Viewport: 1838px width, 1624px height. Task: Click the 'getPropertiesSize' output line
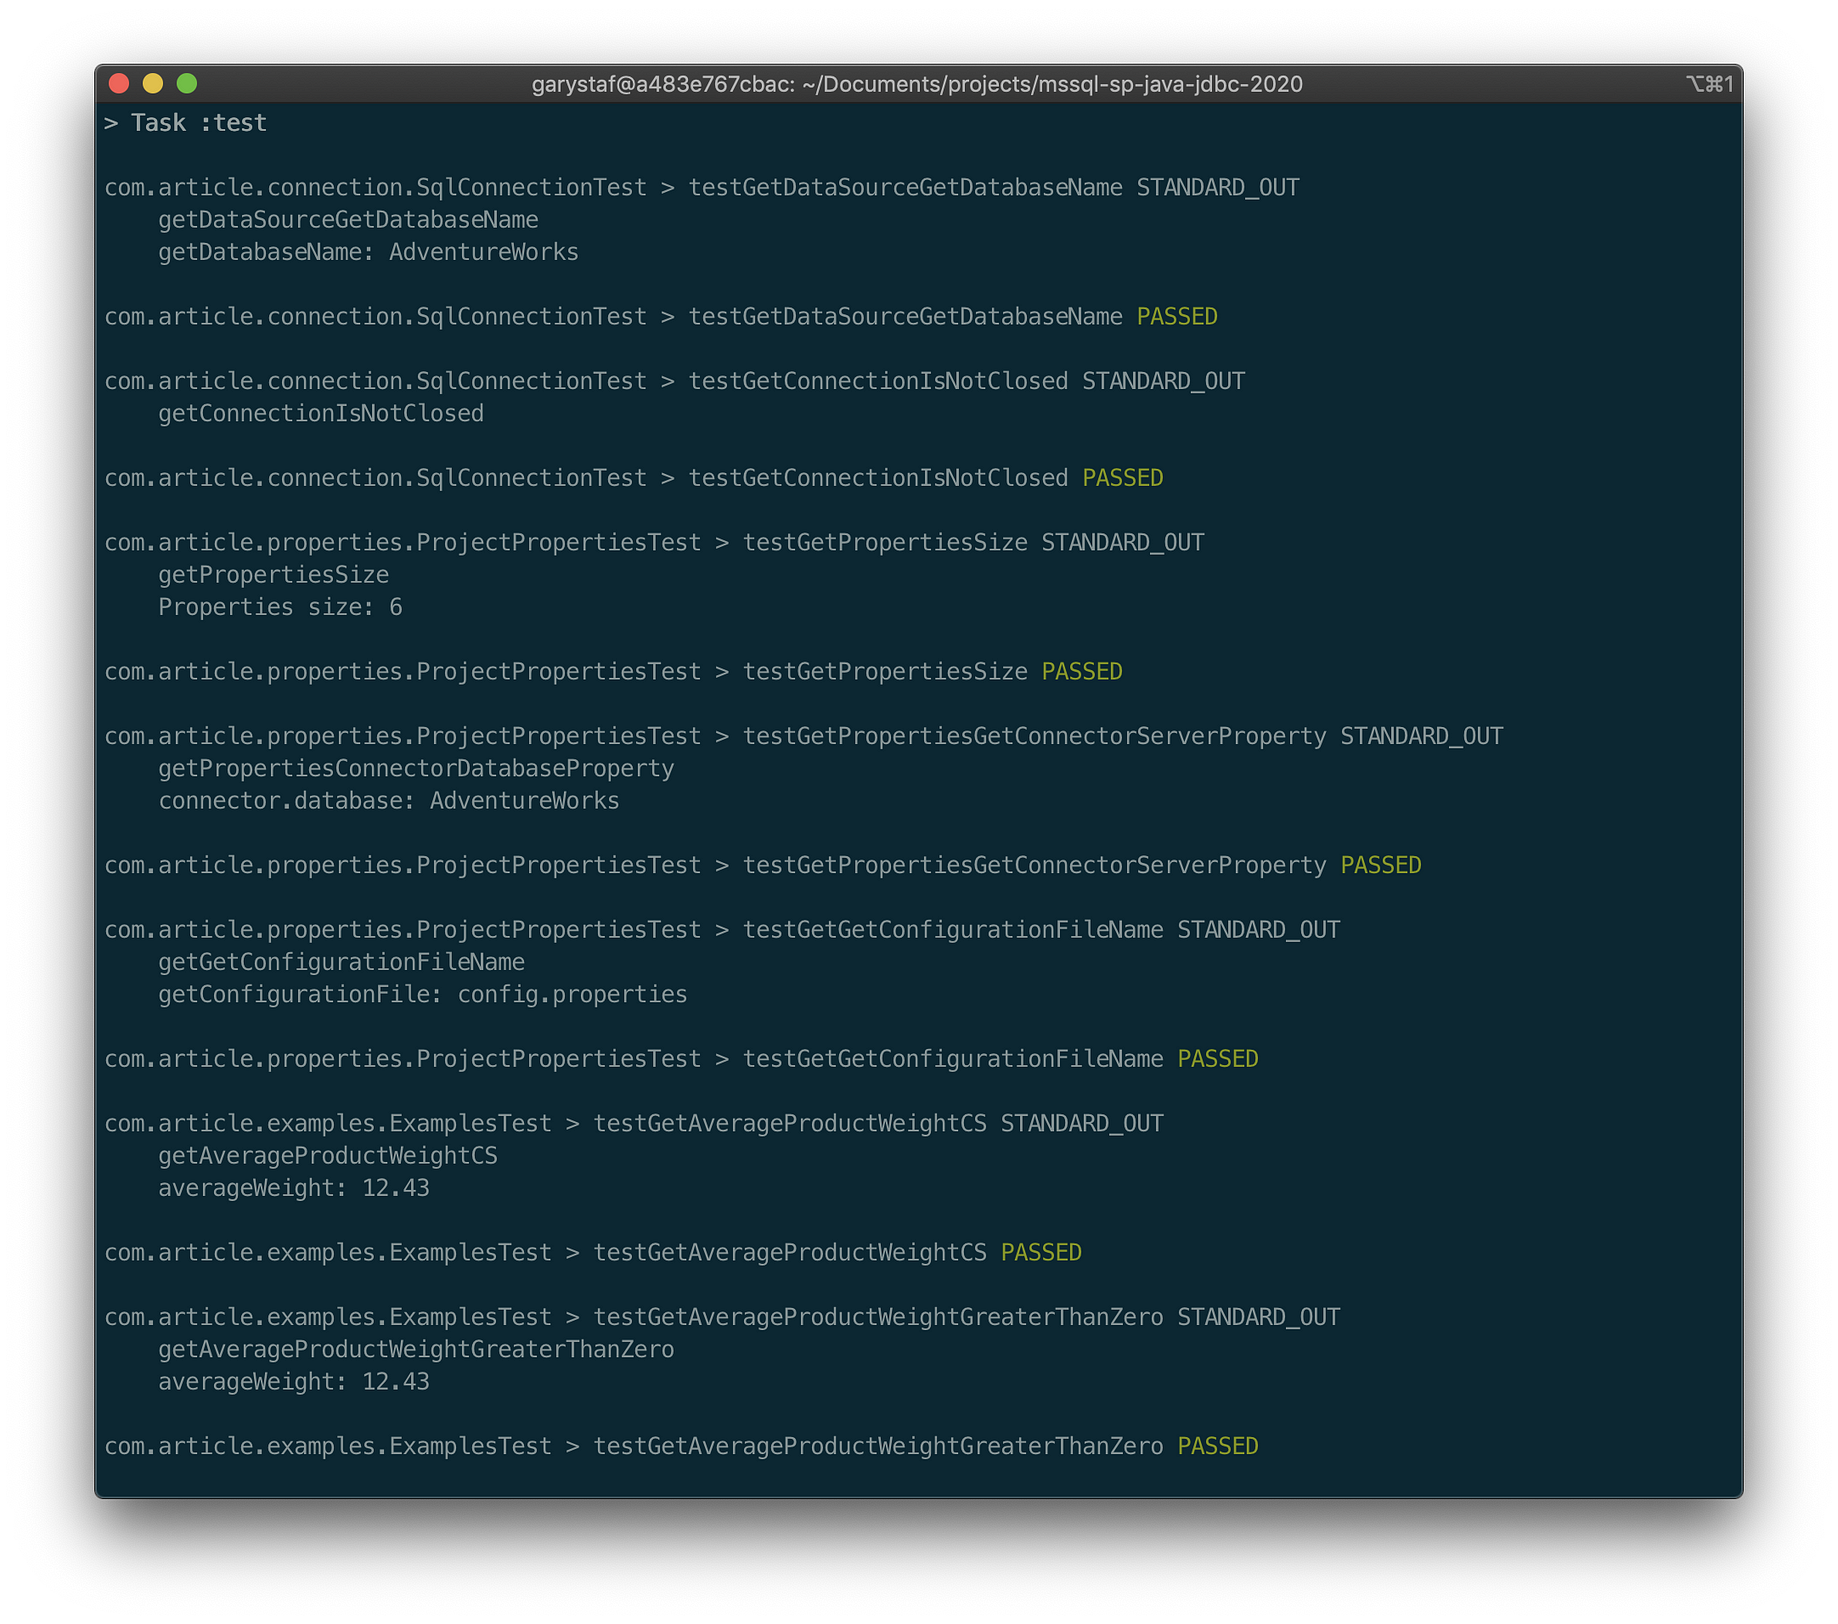(273, 575)
